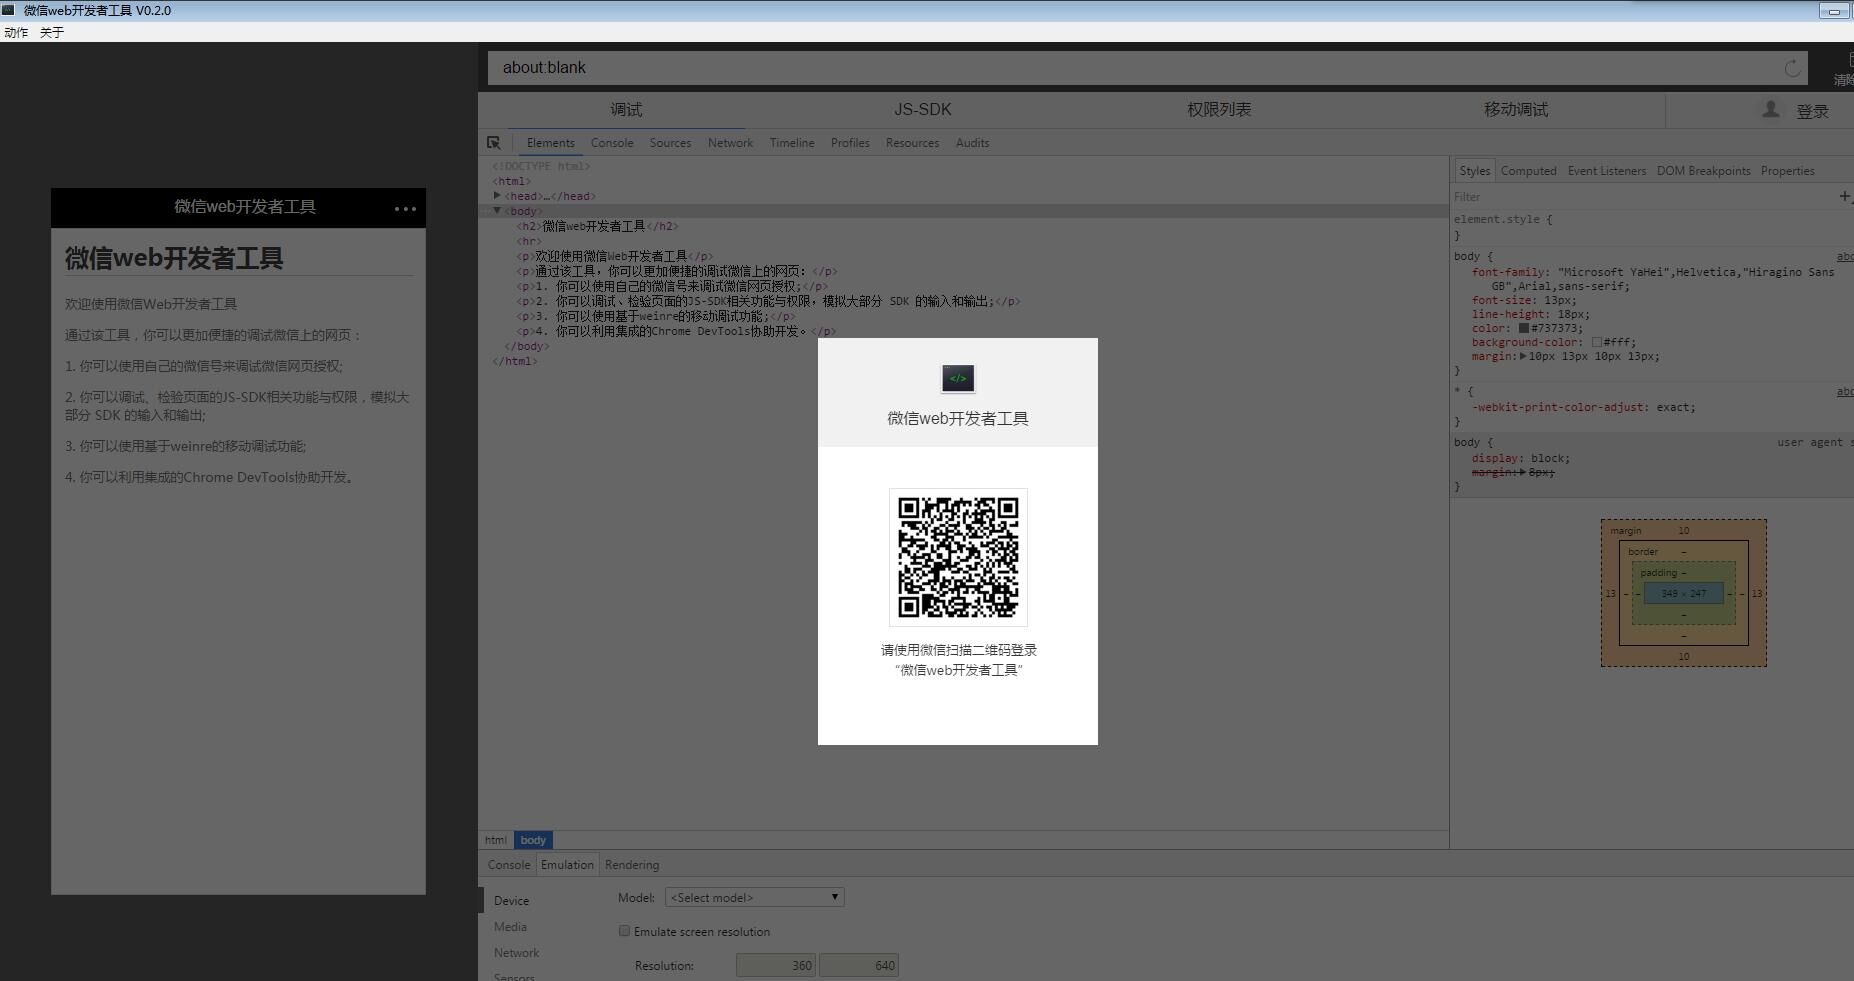The width and height of the screenshot is (1854, 981).
Task: Click the QR code image
Action: tap(958, 557)
